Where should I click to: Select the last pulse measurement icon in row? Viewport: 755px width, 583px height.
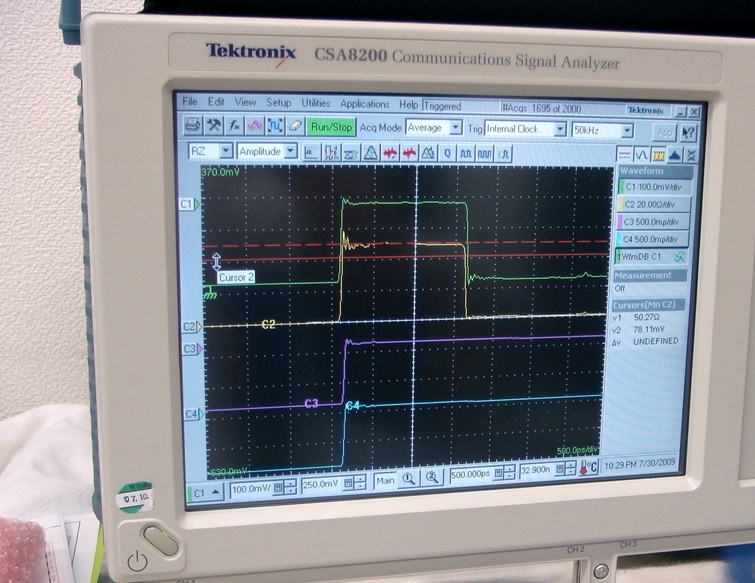click(x=503, y=155)
